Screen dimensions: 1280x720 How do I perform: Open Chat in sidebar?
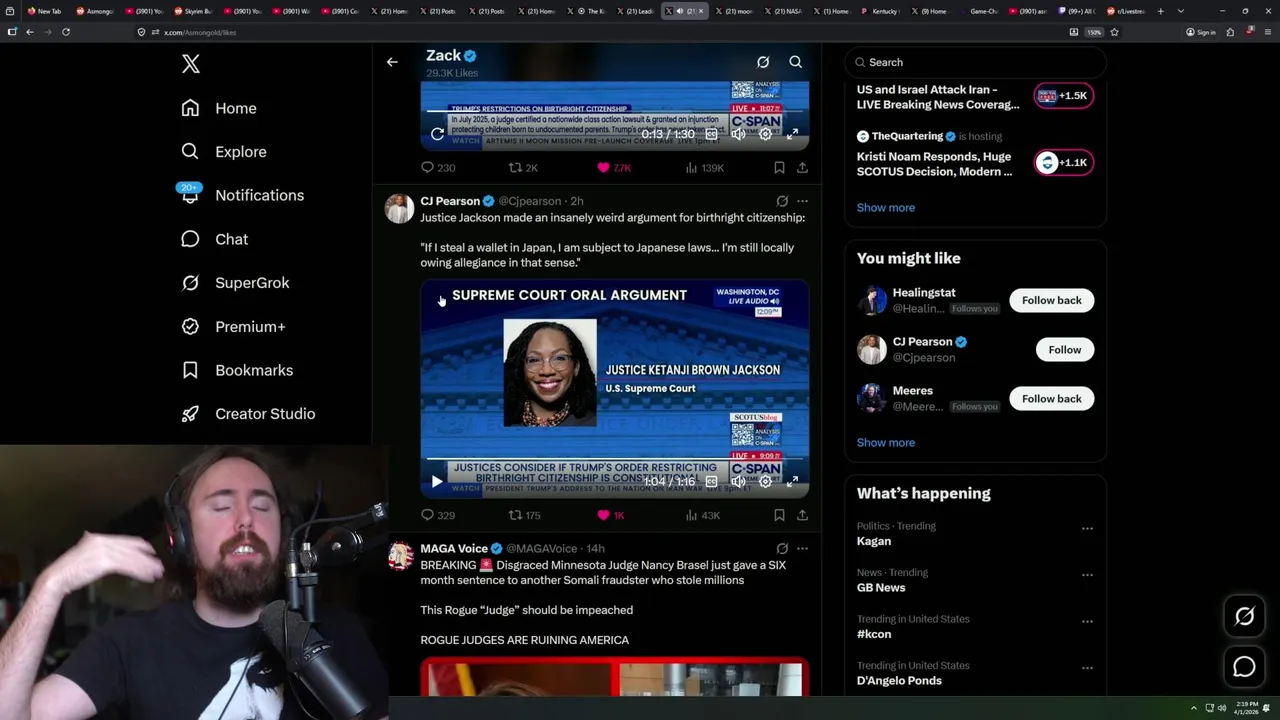(x=214, y=239)
